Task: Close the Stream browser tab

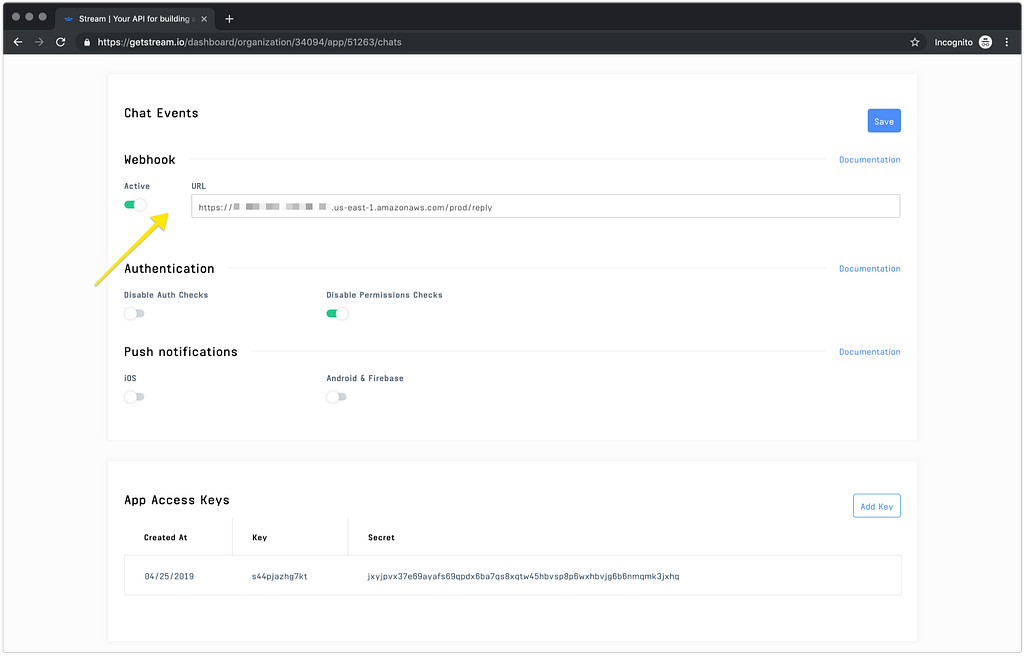Action: [x=204, y=19]
